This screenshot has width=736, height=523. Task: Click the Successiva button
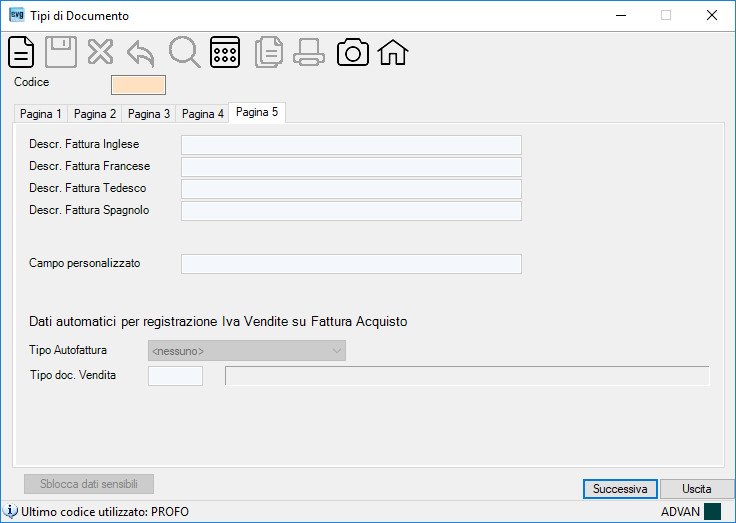tap(620, 489)
